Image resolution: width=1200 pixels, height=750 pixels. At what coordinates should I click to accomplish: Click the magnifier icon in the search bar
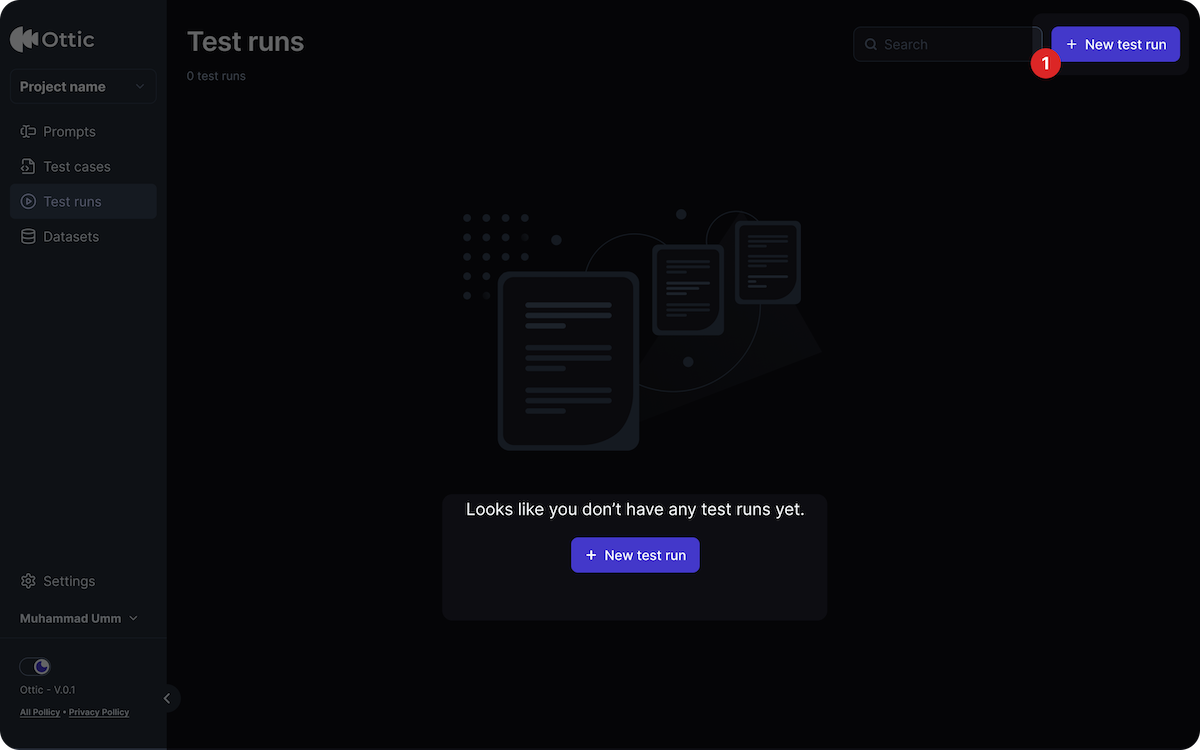[871, 44]
